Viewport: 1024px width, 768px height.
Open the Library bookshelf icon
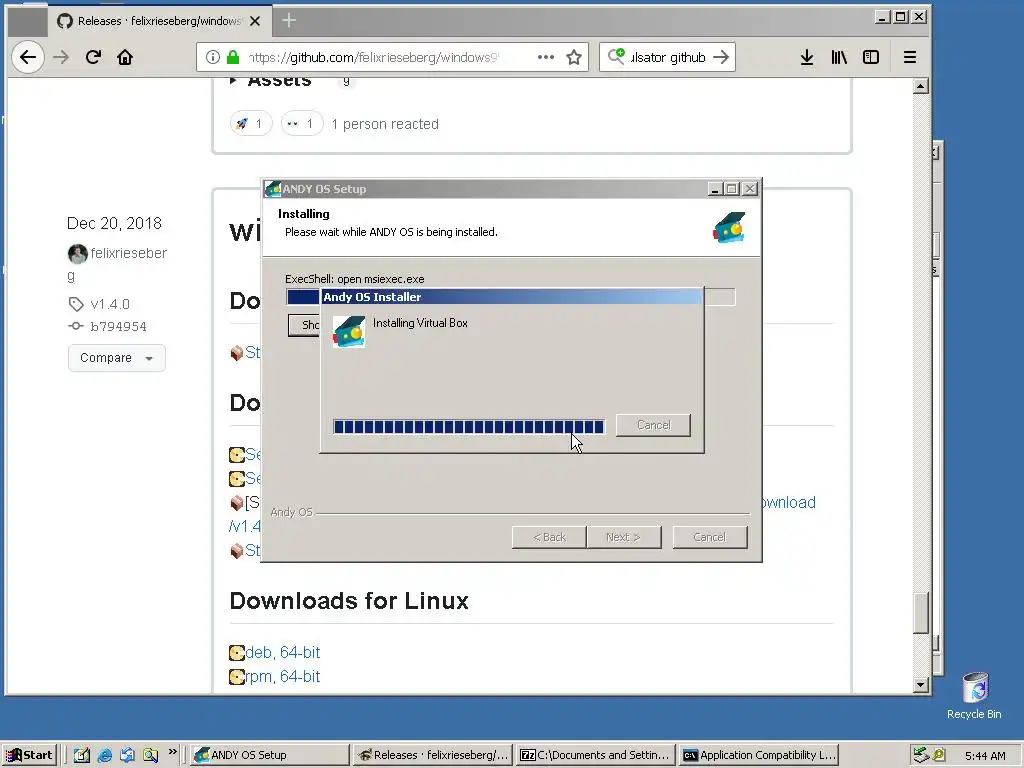pos(839,57)
